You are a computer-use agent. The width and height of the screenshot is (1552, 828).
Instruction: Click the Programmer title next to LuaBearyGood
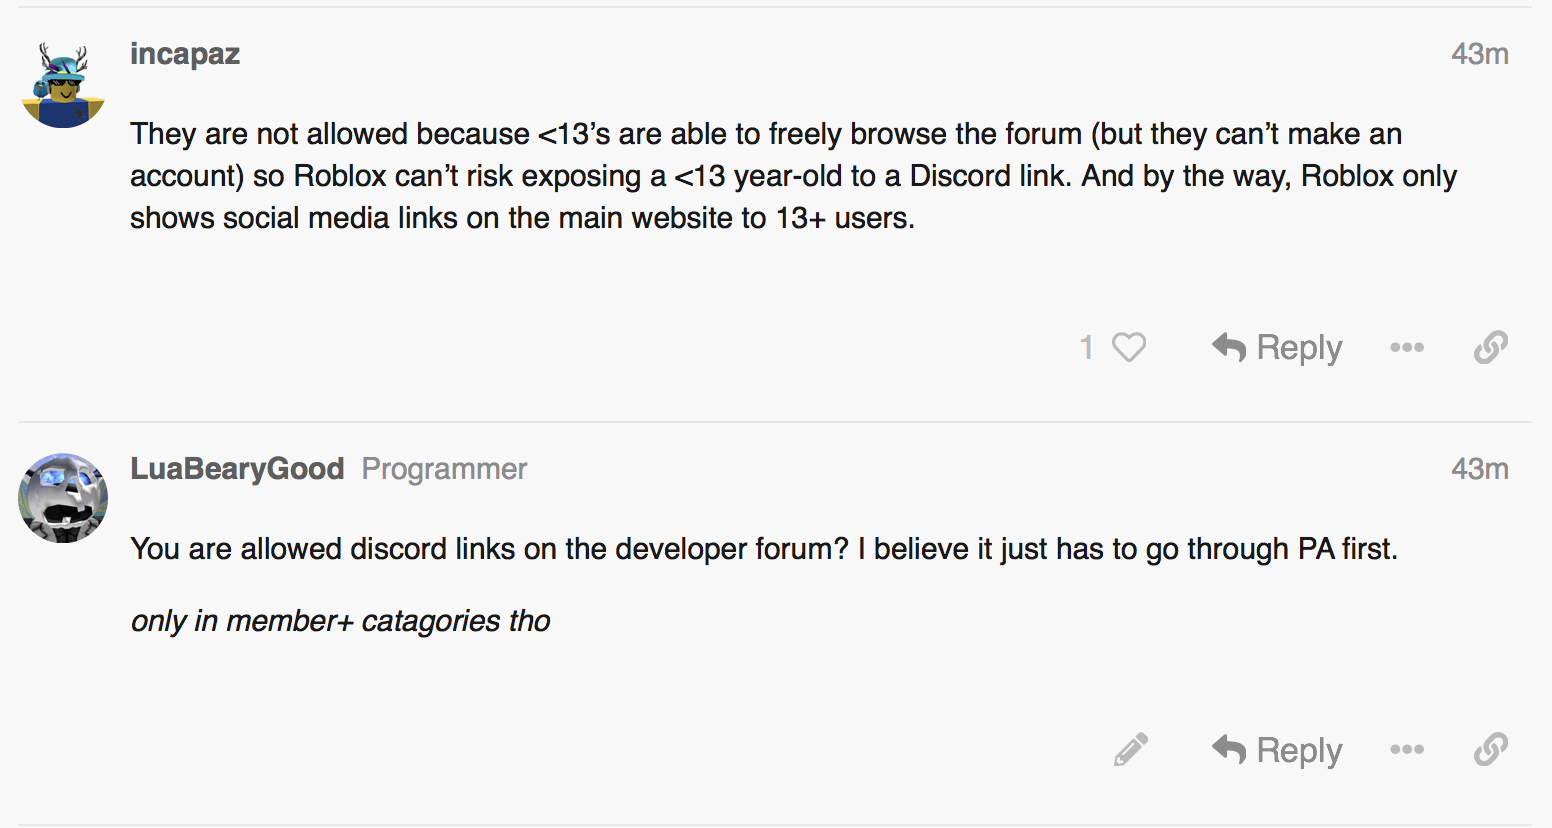click(444, 469)
